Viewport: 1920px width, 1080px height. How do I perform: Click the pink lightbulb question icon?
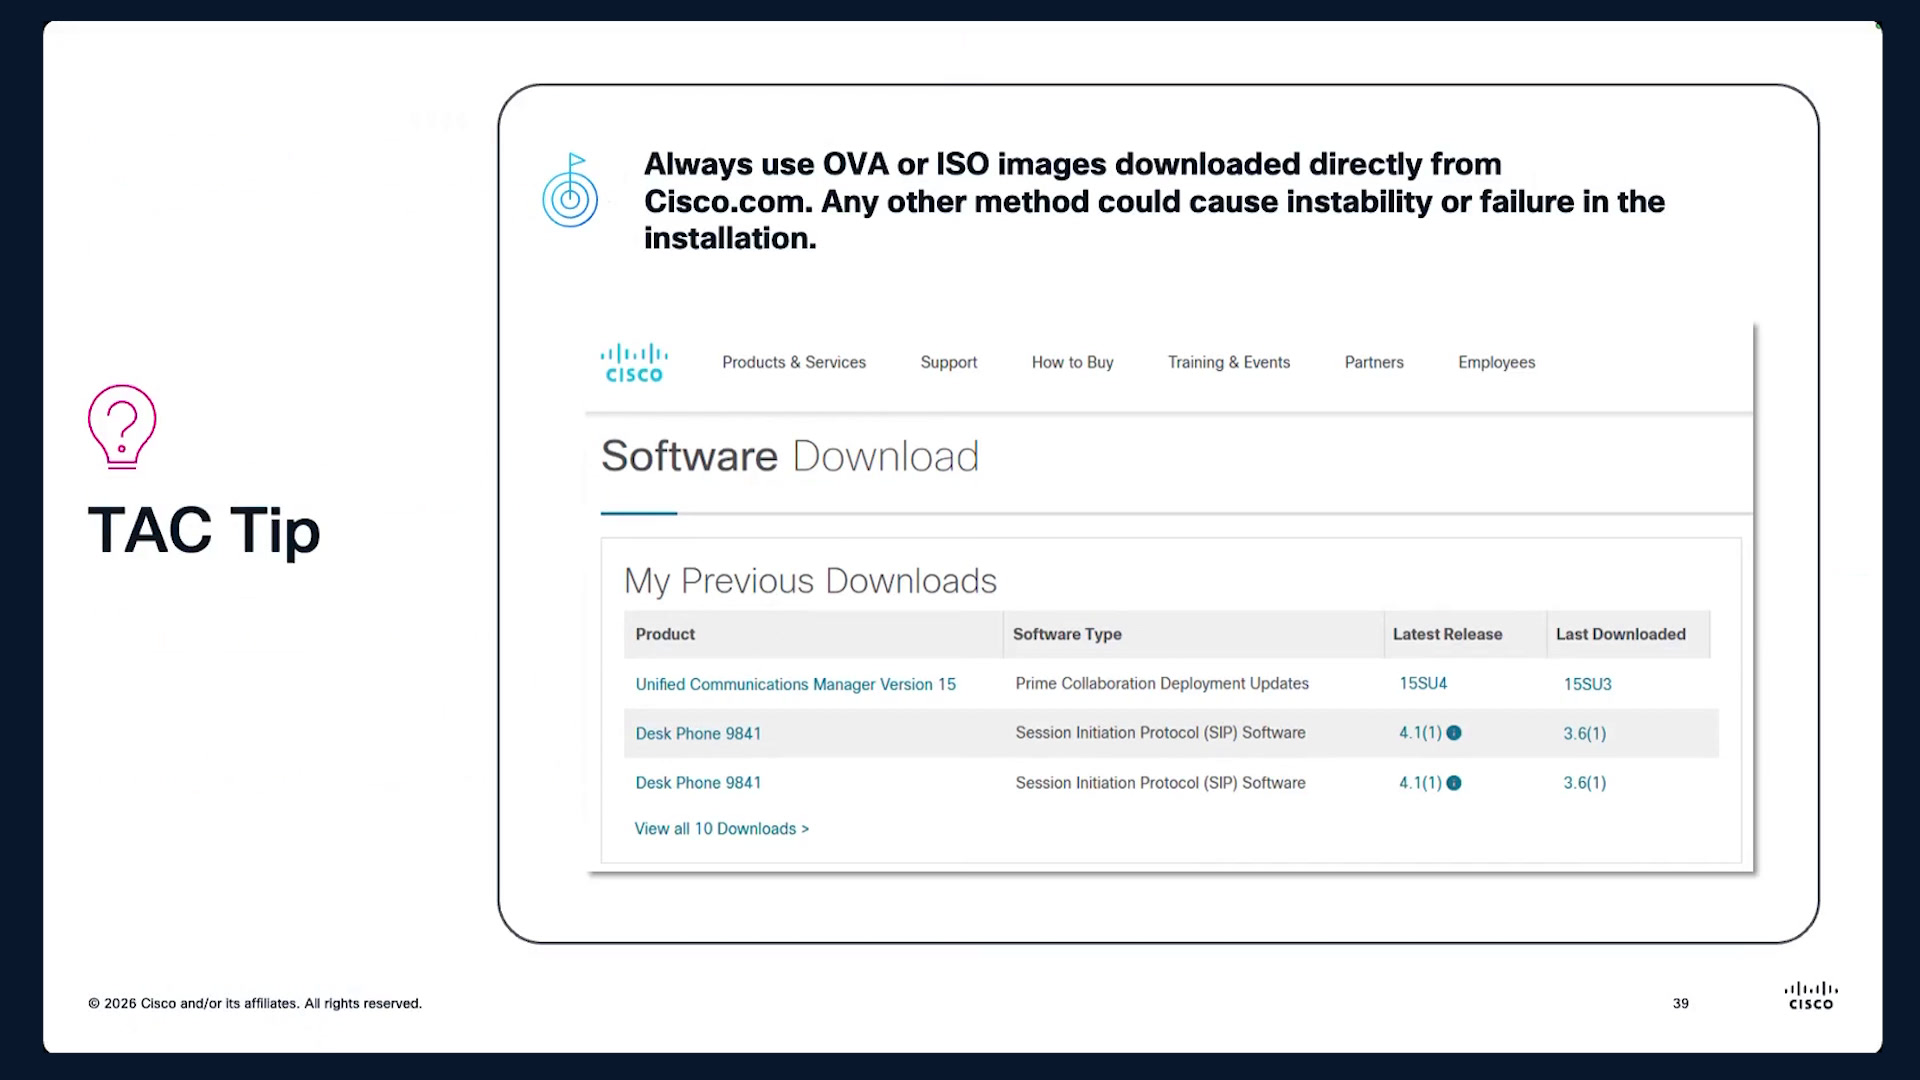122,427
